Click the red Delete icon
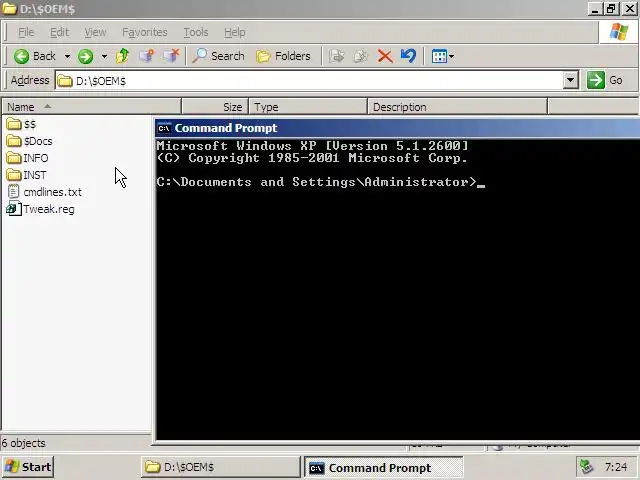The height and width of the screenshot is (480, 640). [385, 56]
